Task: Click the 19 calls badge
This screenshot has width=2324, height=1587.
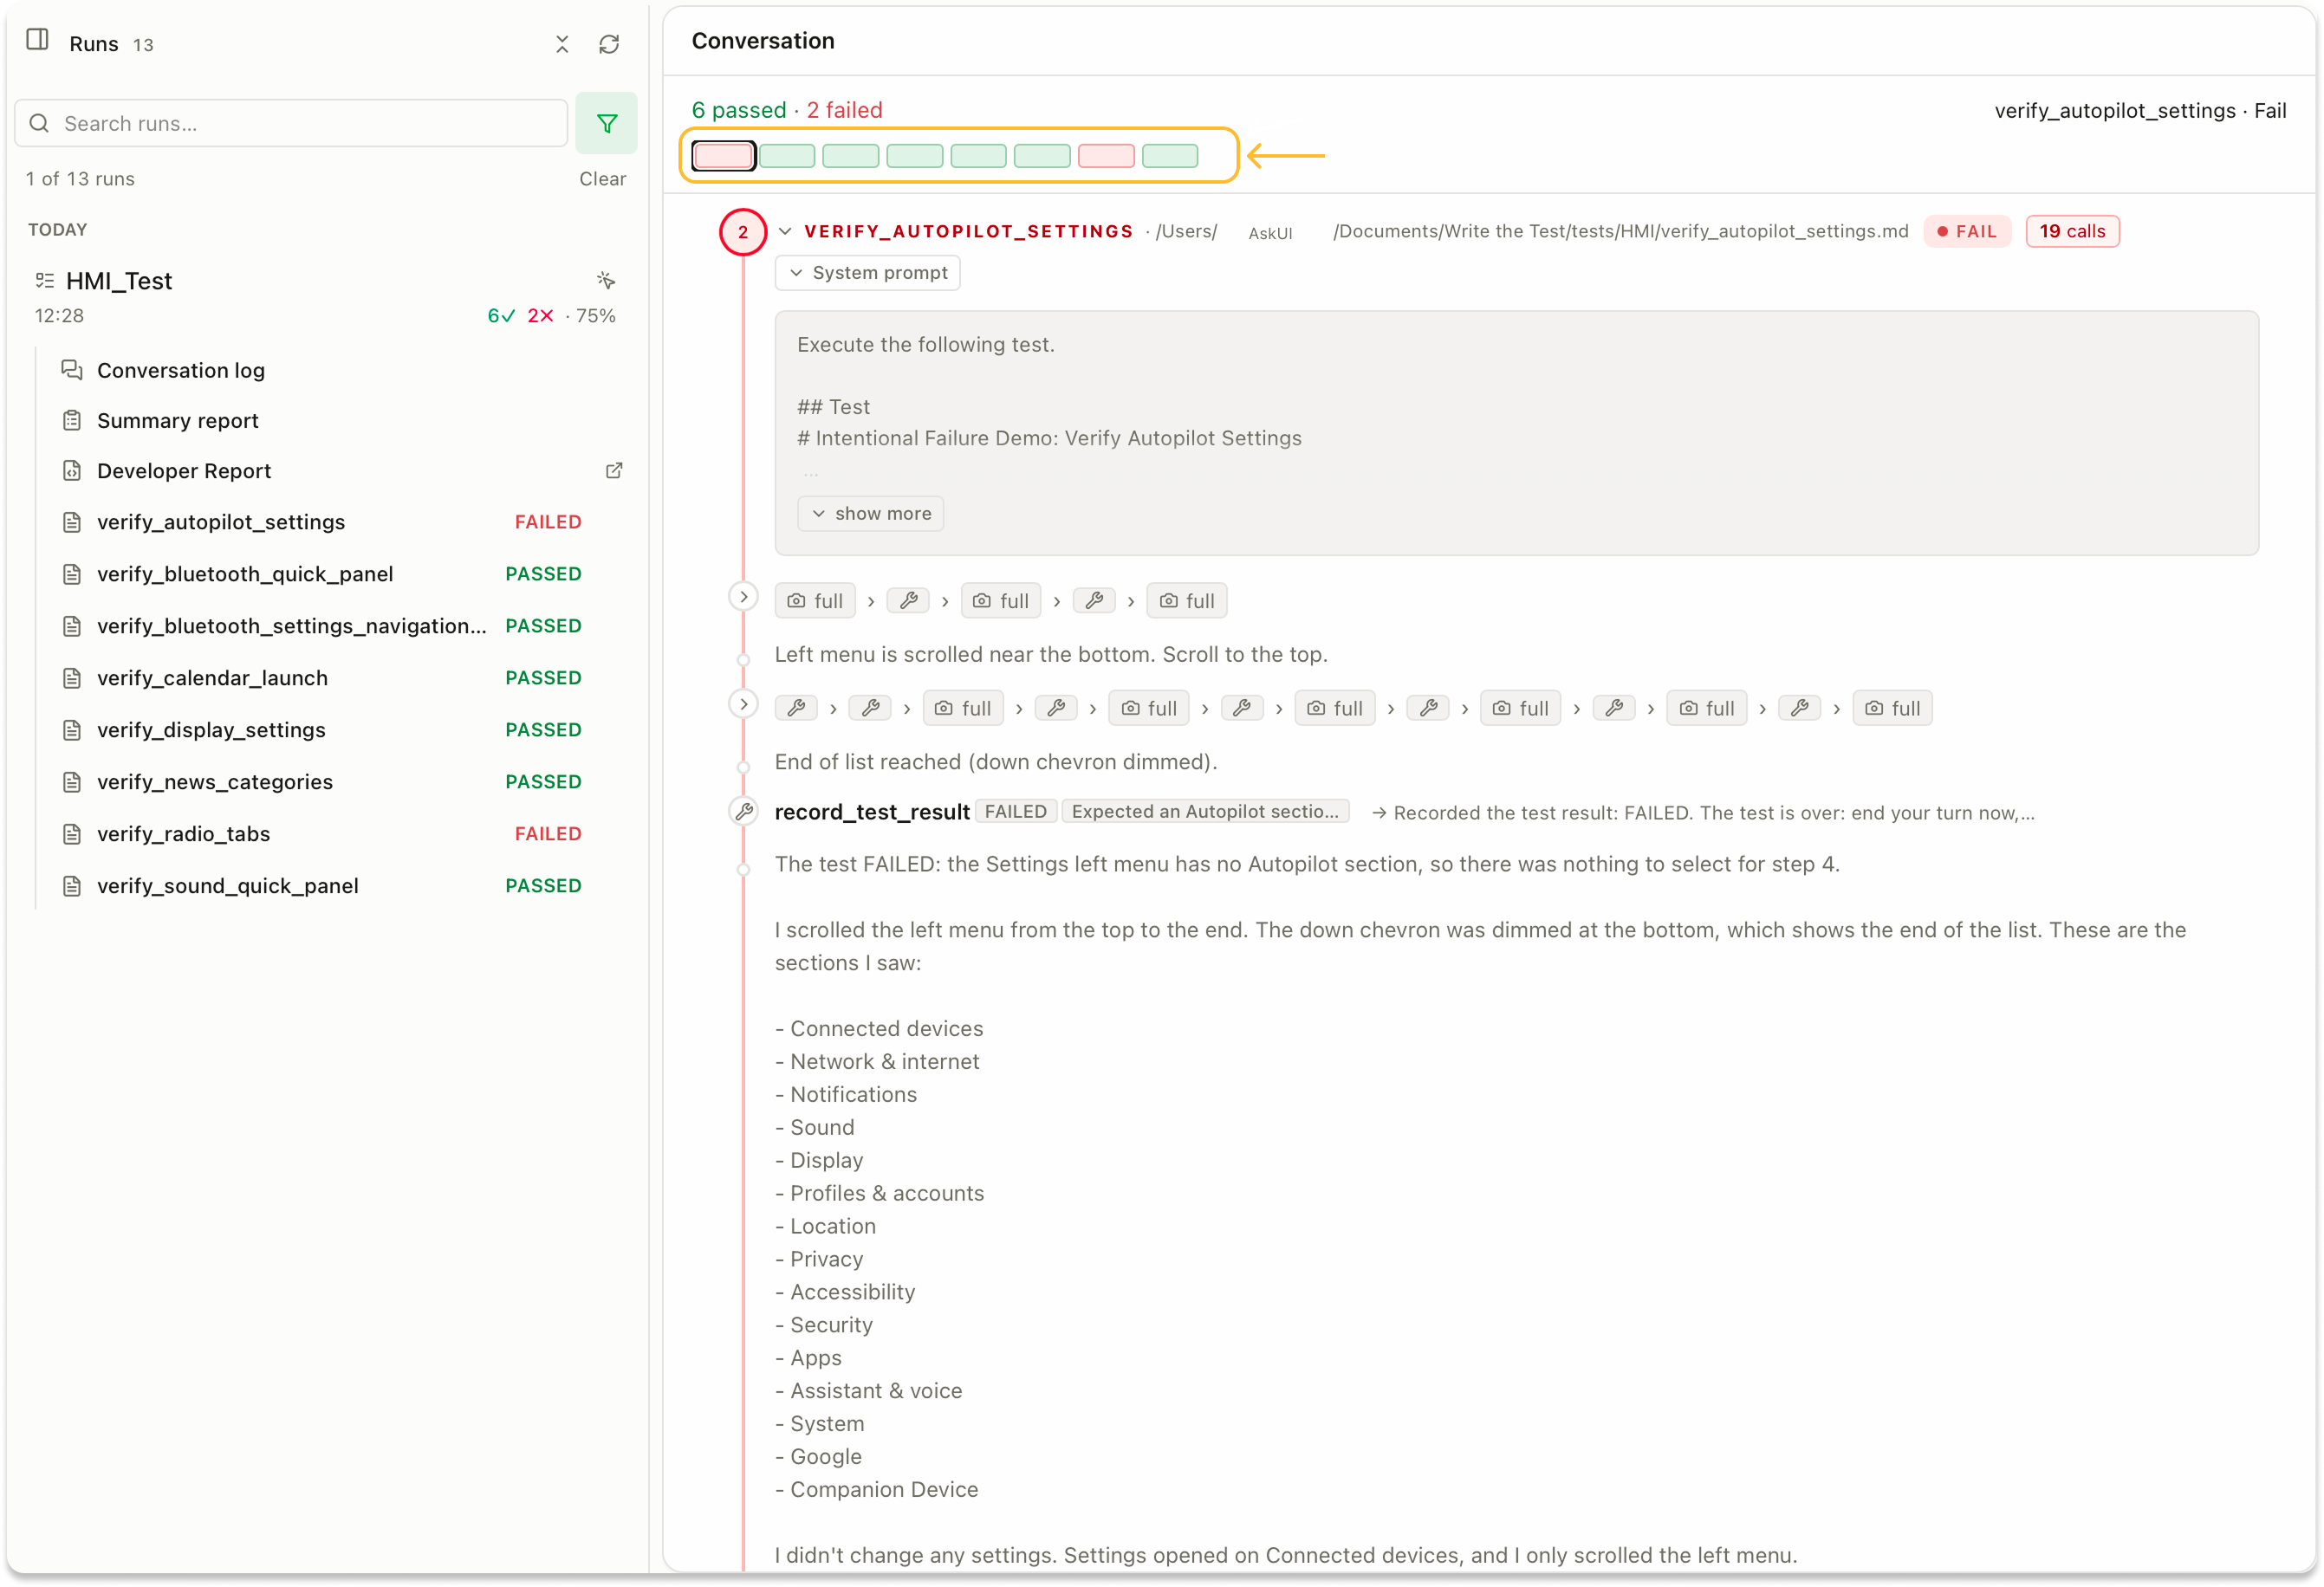Action: coord(2072,231)
